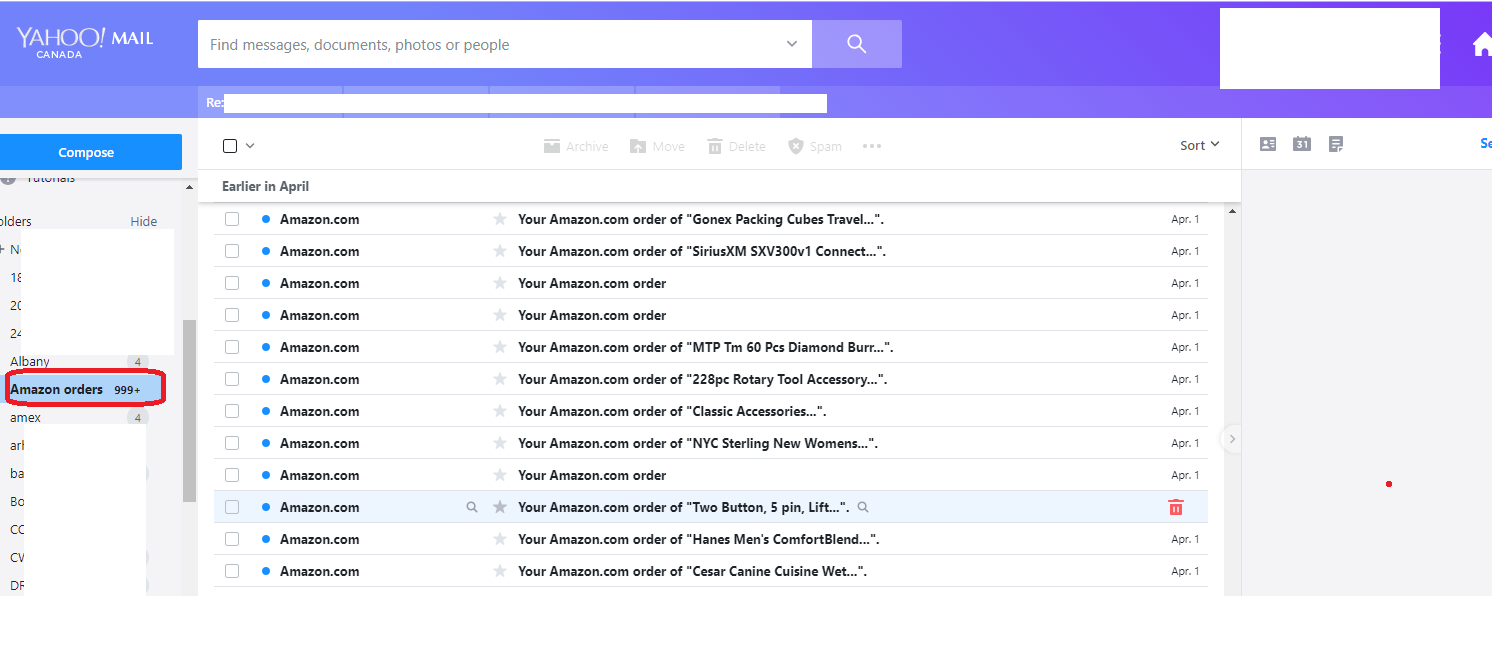Check the Cesar Canine Cuisine checkbox
Image resolution: width=1492 pixels, height=666 pixels.
(232, 571)
